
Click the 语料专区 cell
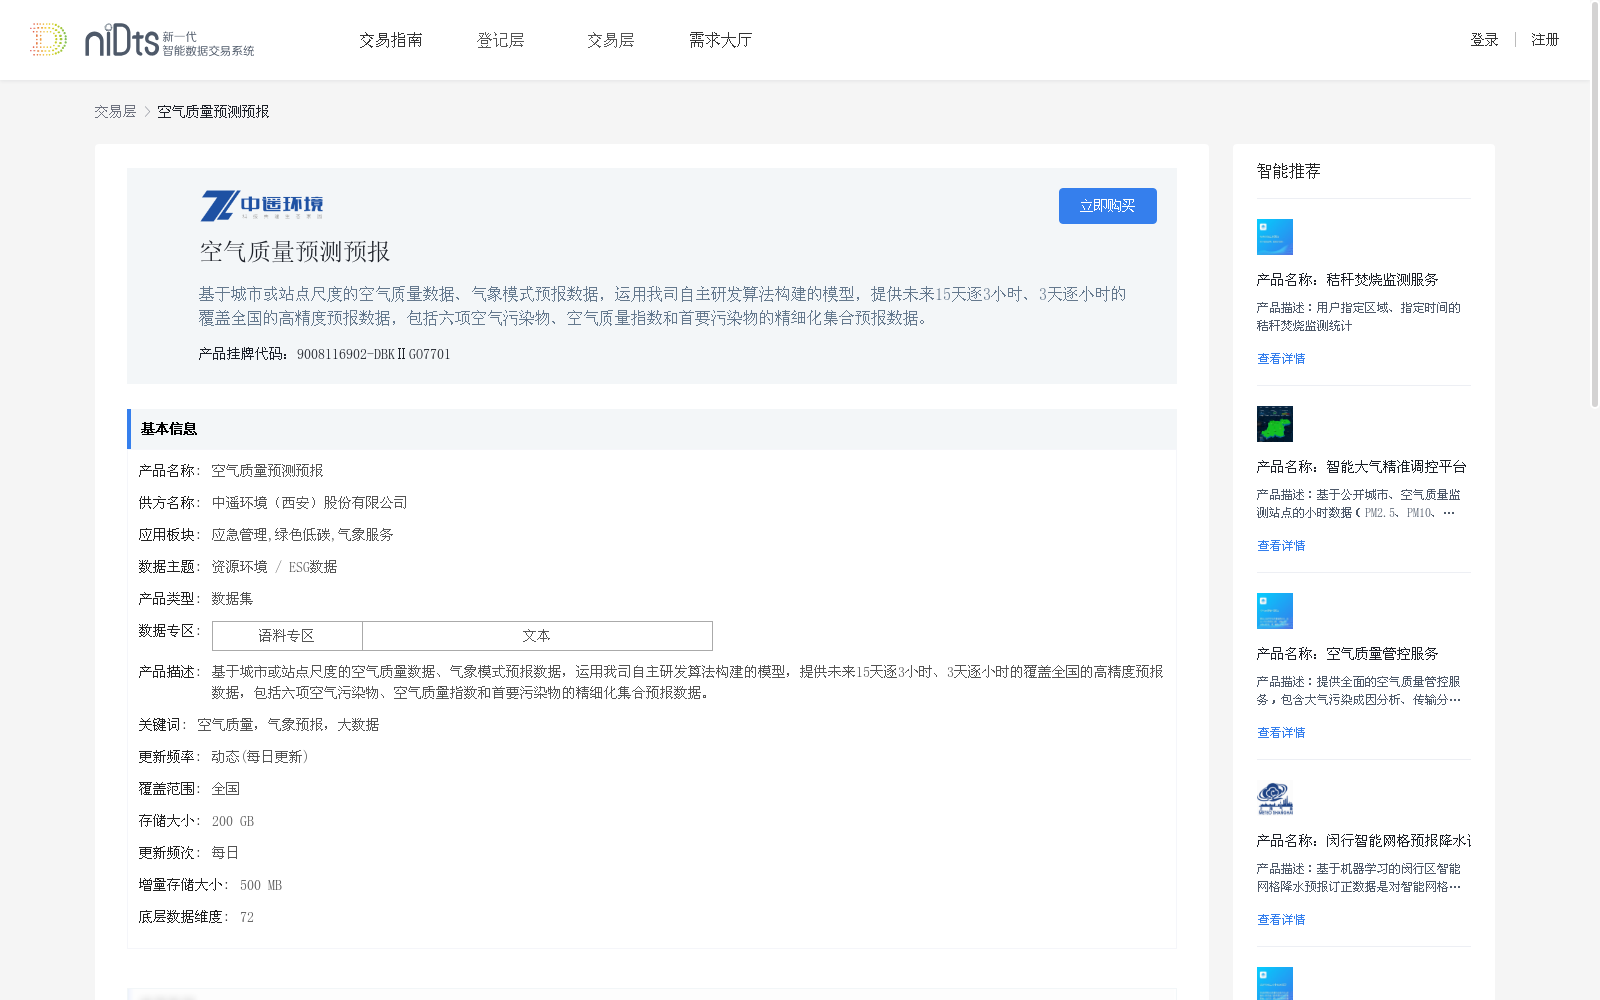tap(287, 636)
